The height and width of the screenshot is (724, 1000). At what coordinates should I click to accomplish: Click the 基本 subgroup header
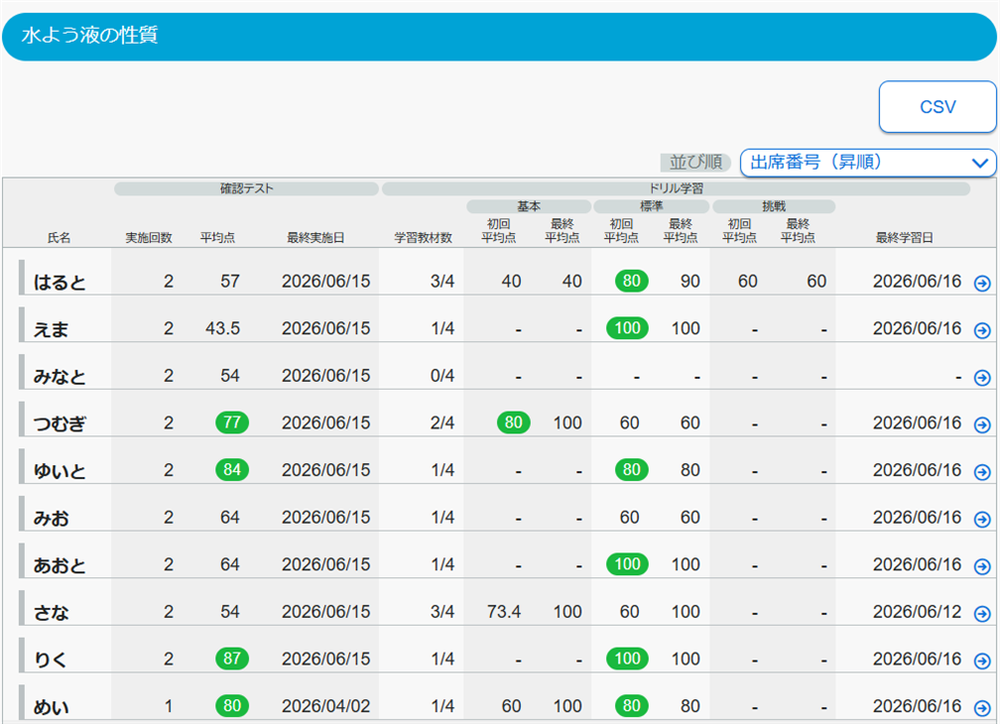pyautogui.click(x=529, y=207)
